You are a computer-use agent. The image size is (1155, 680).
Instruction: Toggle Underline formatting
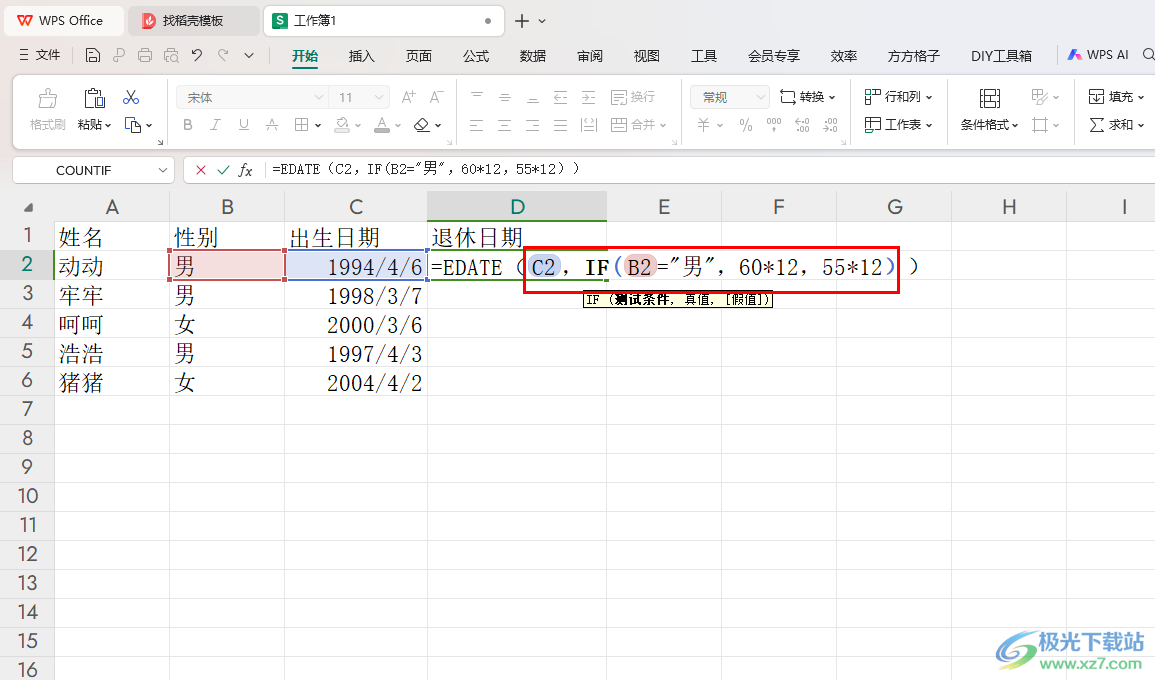[243, 125]
